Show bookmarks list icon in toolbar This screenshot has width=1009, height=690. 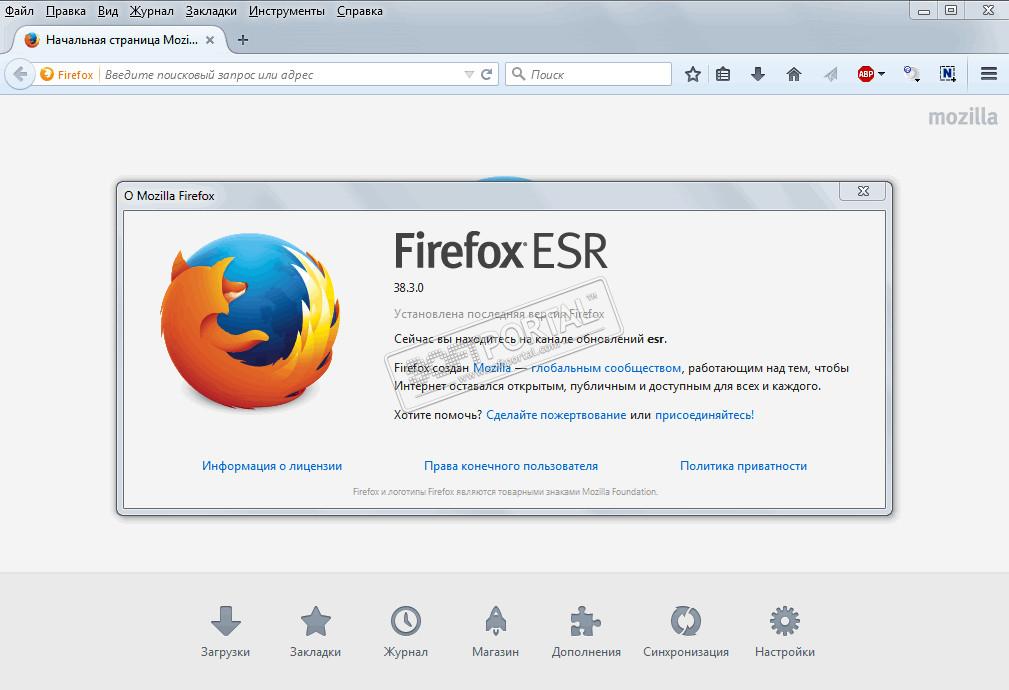coord(723,75)
